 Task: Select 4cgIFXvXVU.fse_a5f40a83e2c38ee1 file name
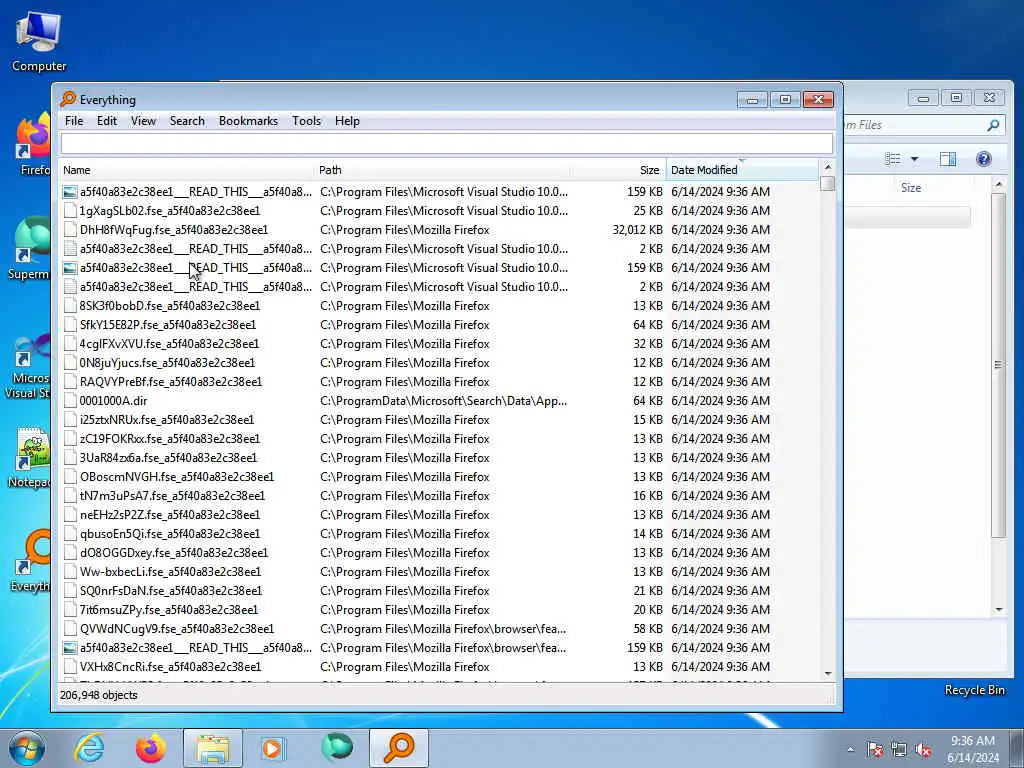[169, 344]
